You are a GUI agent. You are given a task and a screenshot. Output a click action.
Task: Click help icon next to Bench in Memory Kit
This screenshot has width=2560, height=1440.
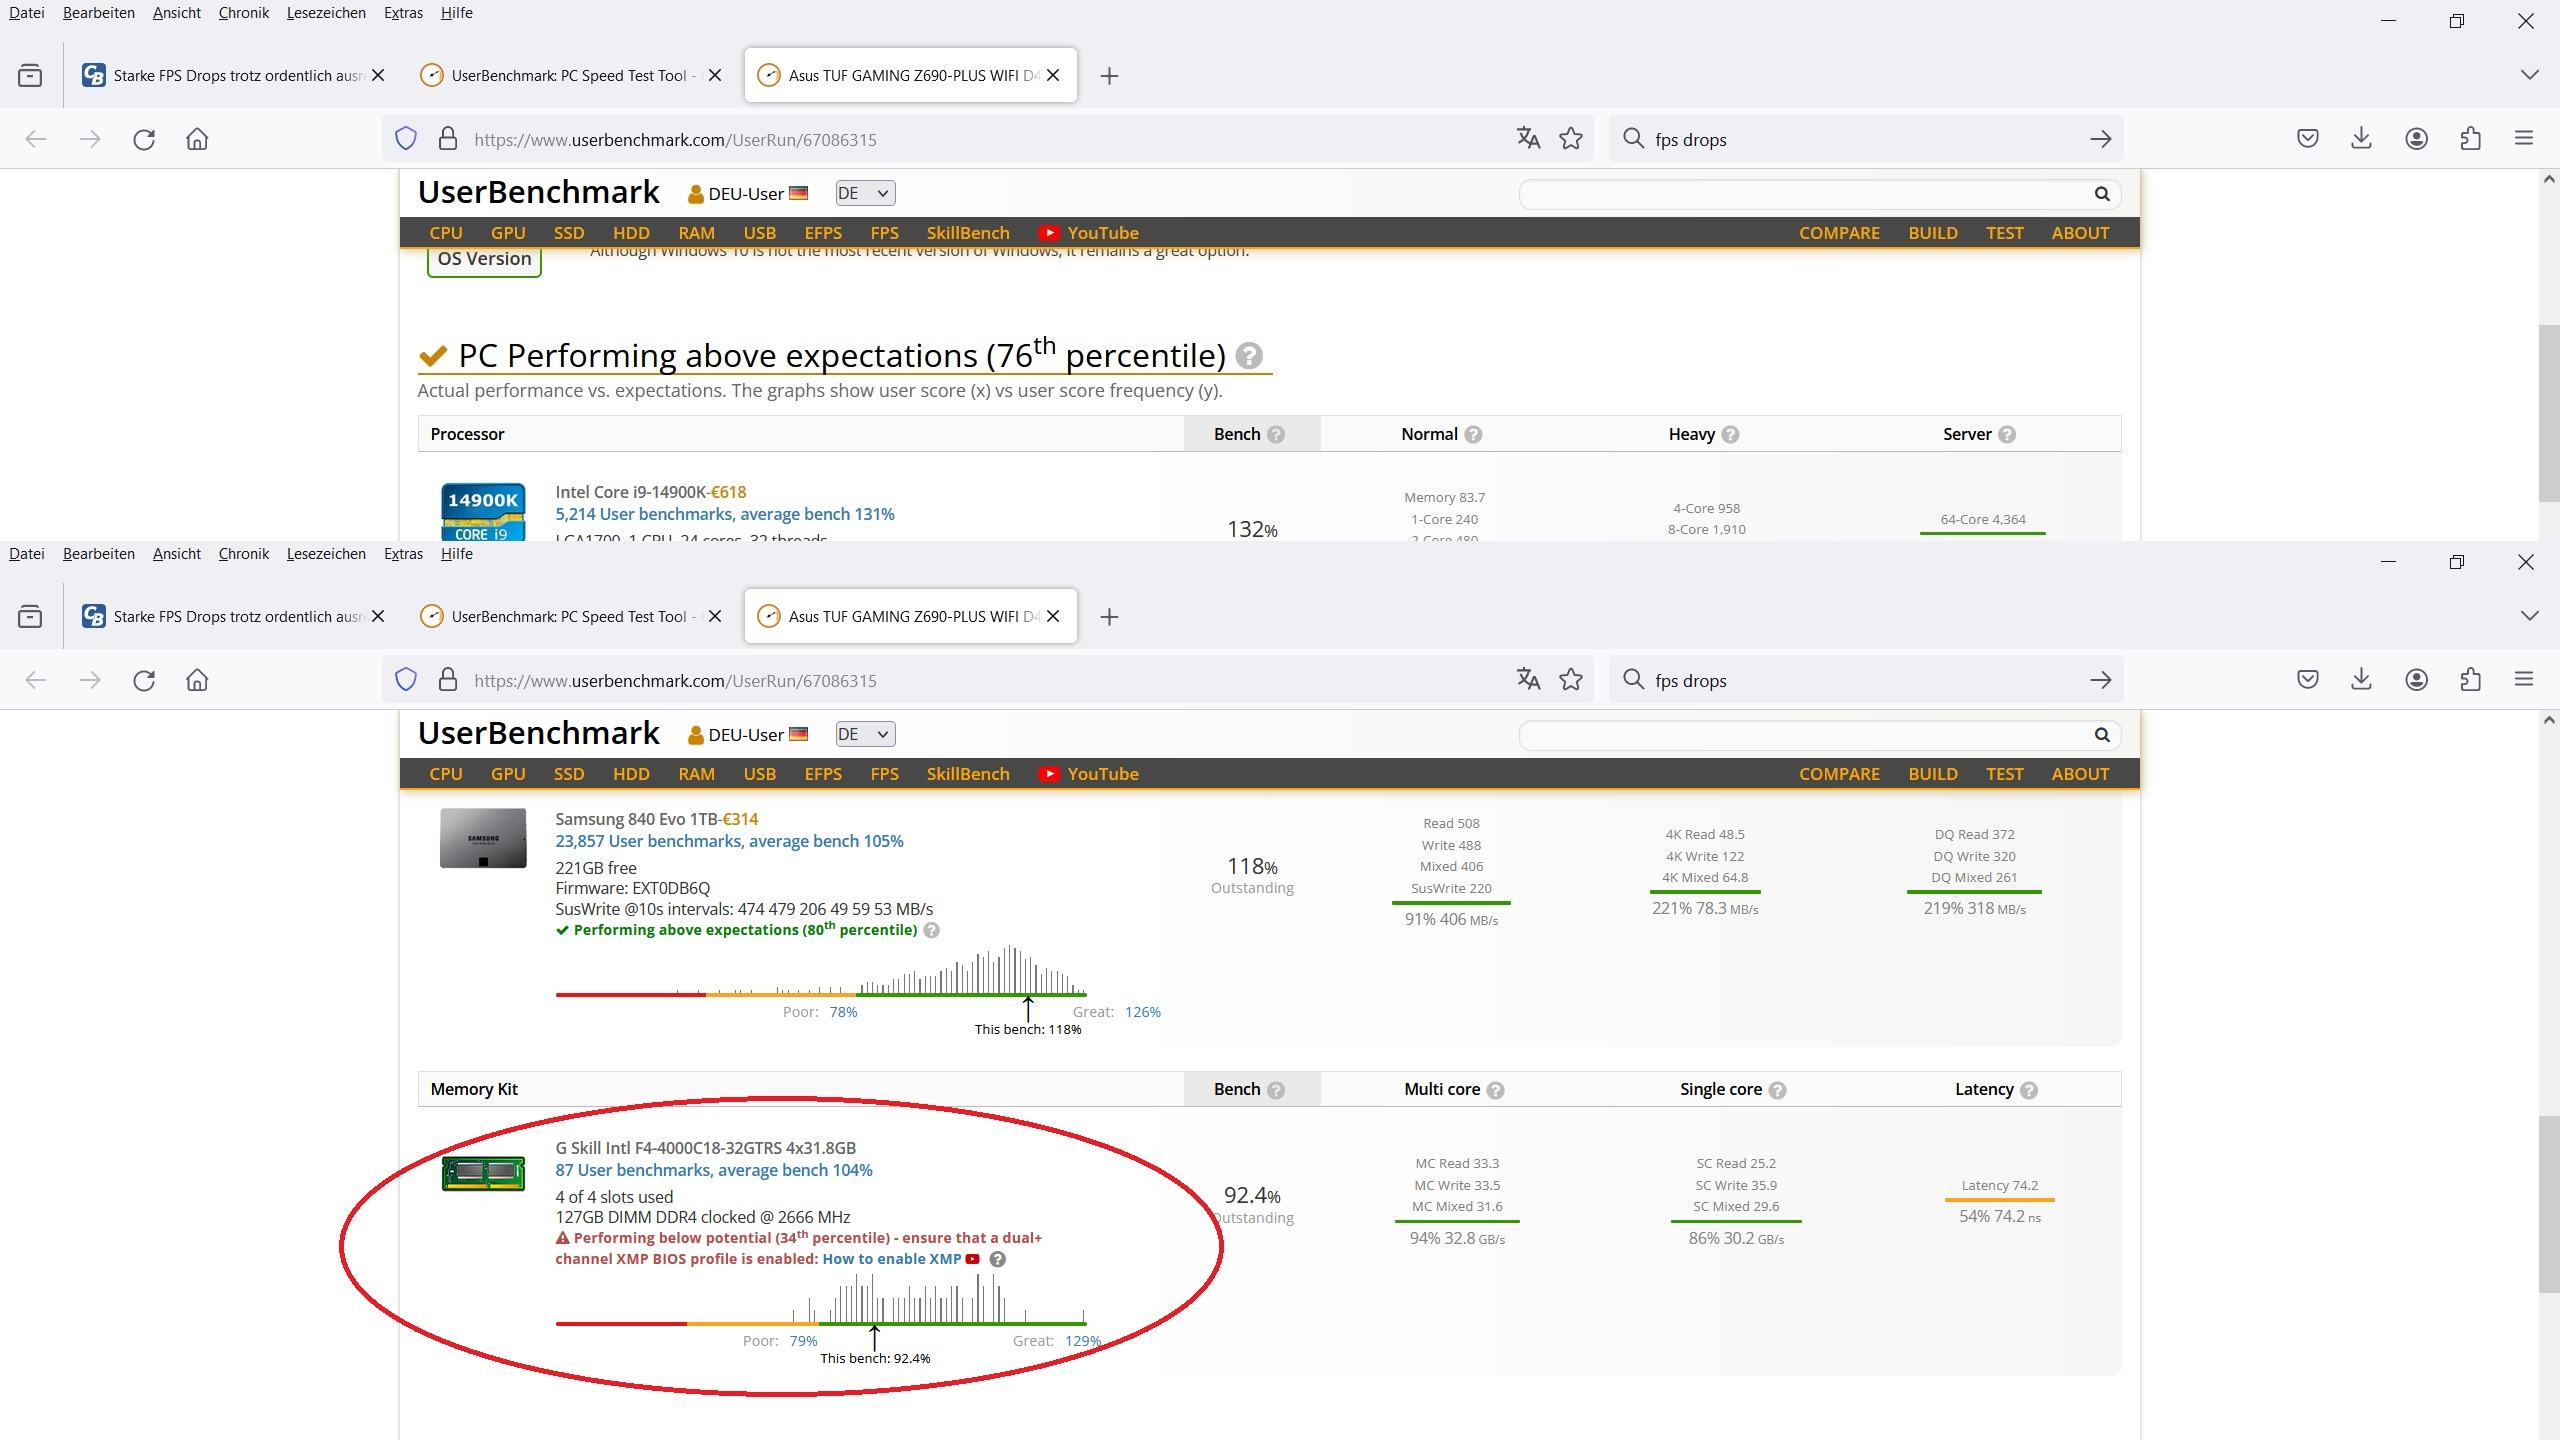pos(1276,1090)
